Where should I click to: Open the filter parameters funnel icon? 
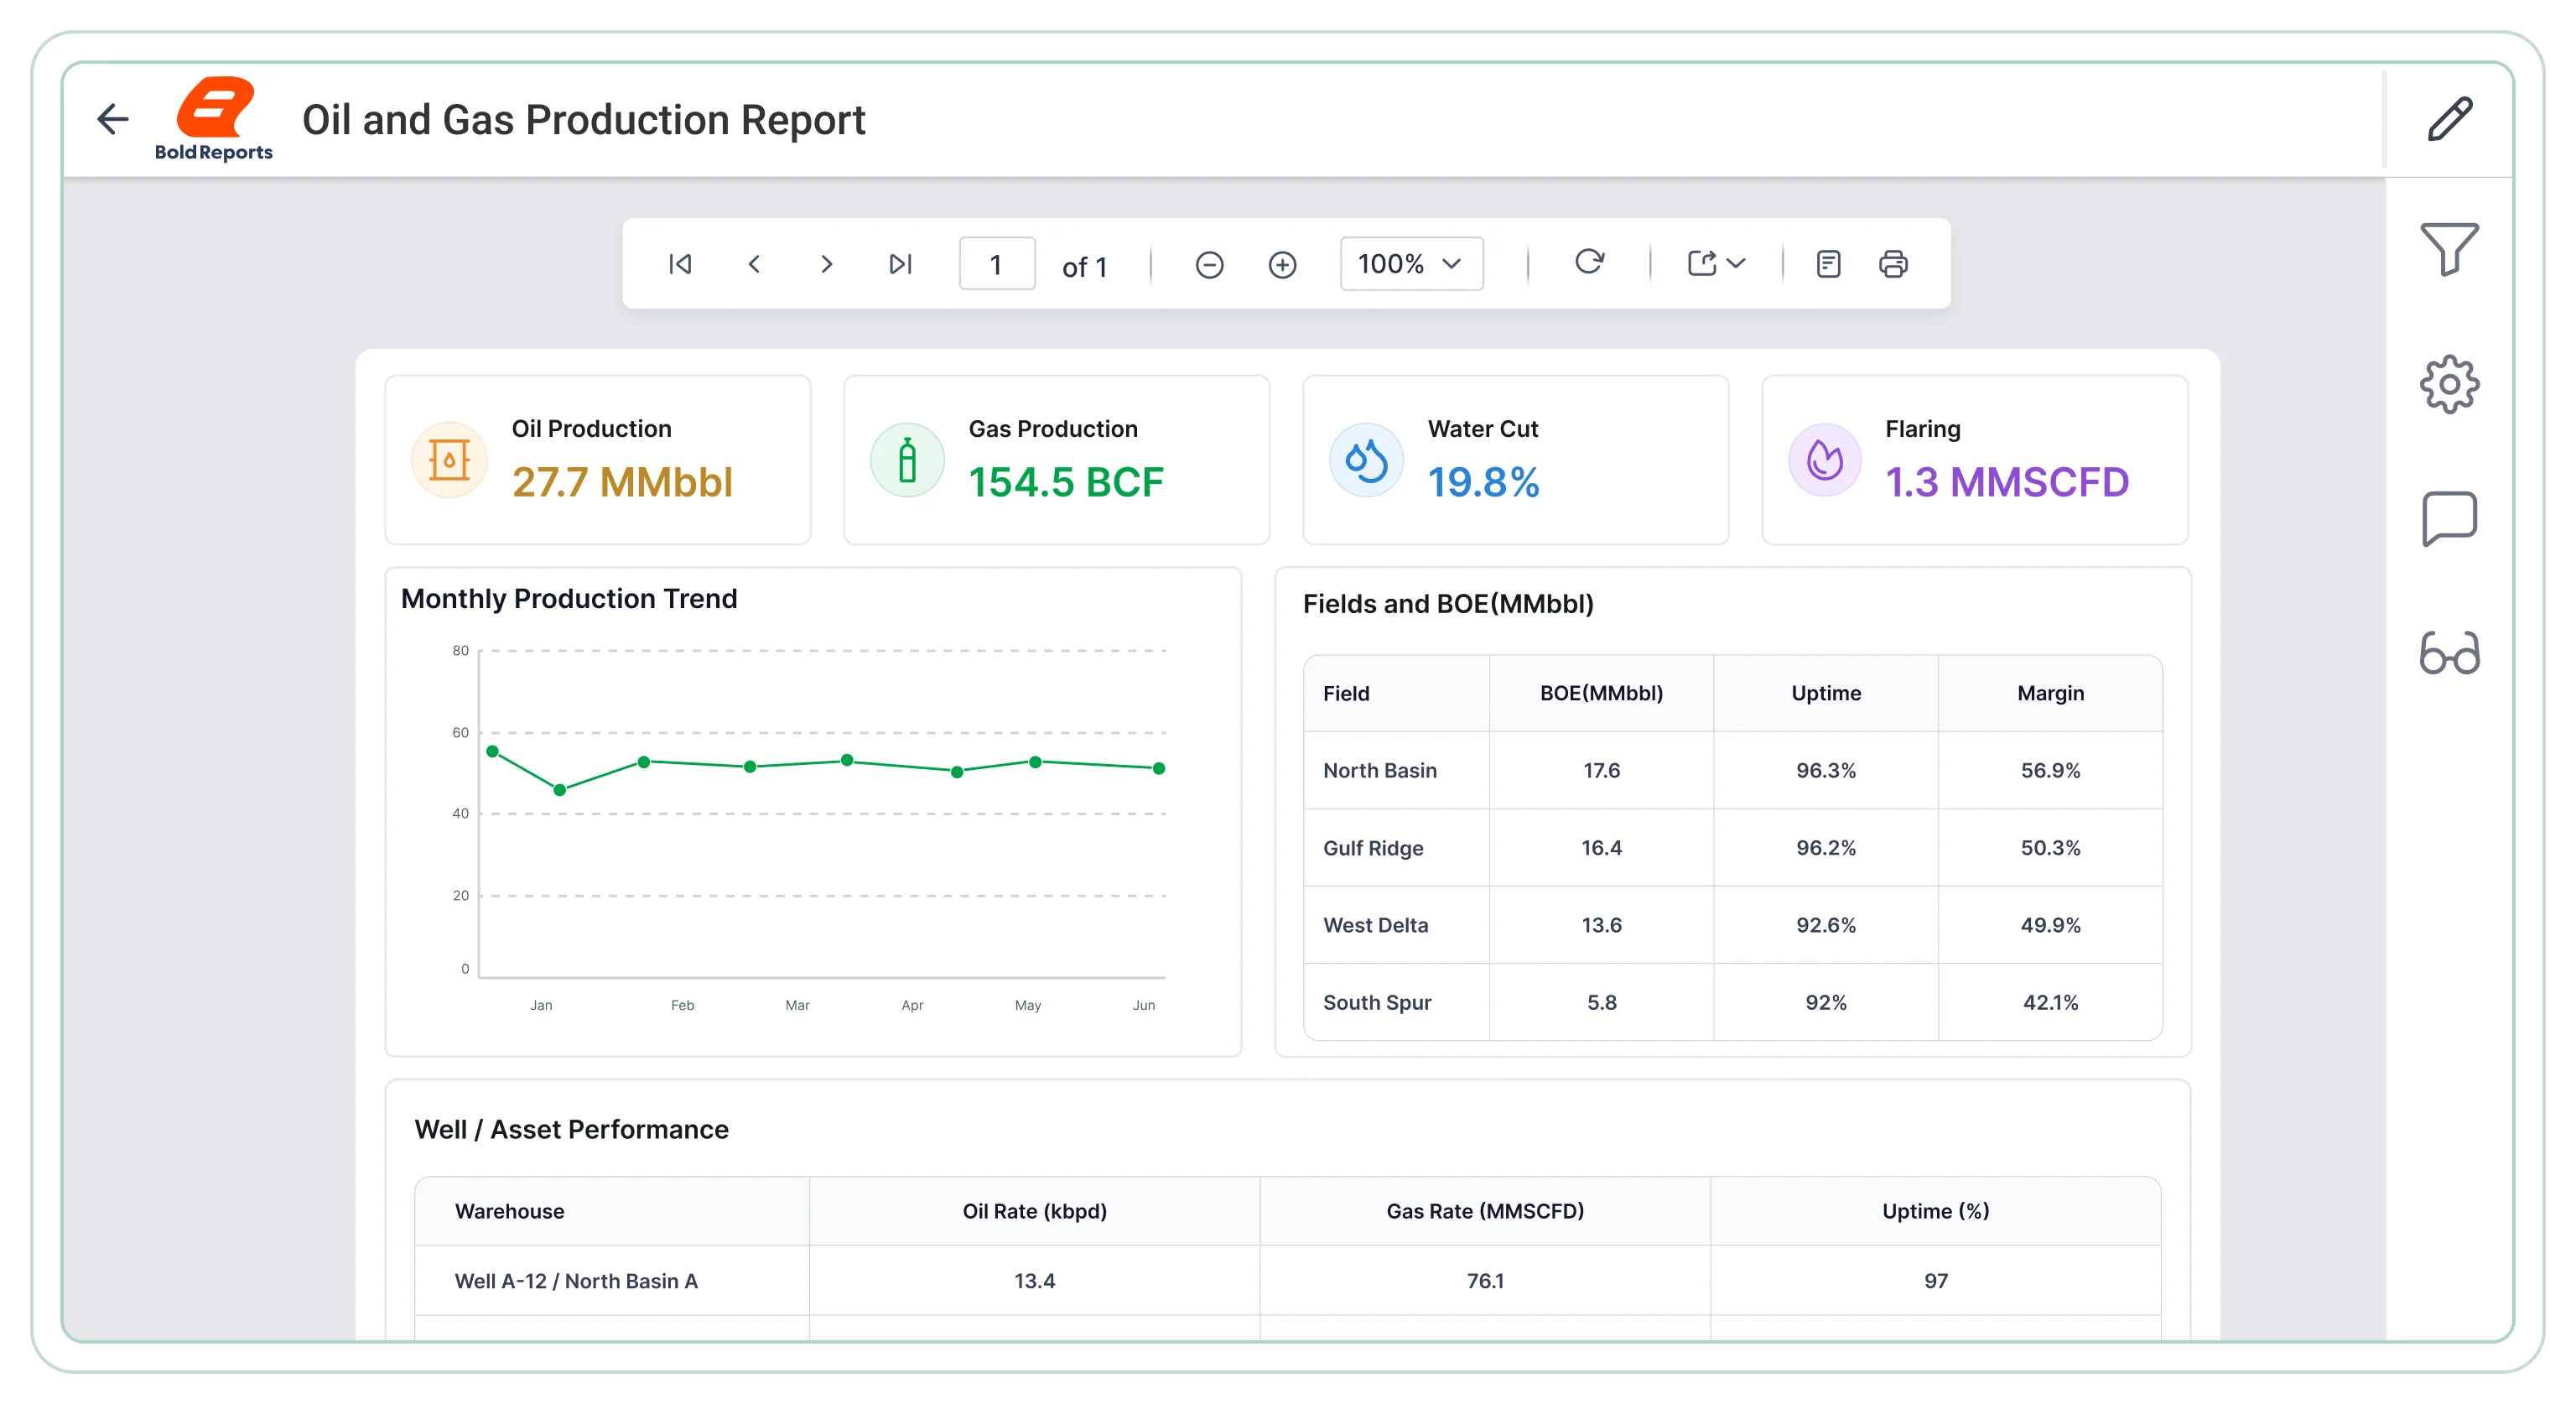point(2449,248)
